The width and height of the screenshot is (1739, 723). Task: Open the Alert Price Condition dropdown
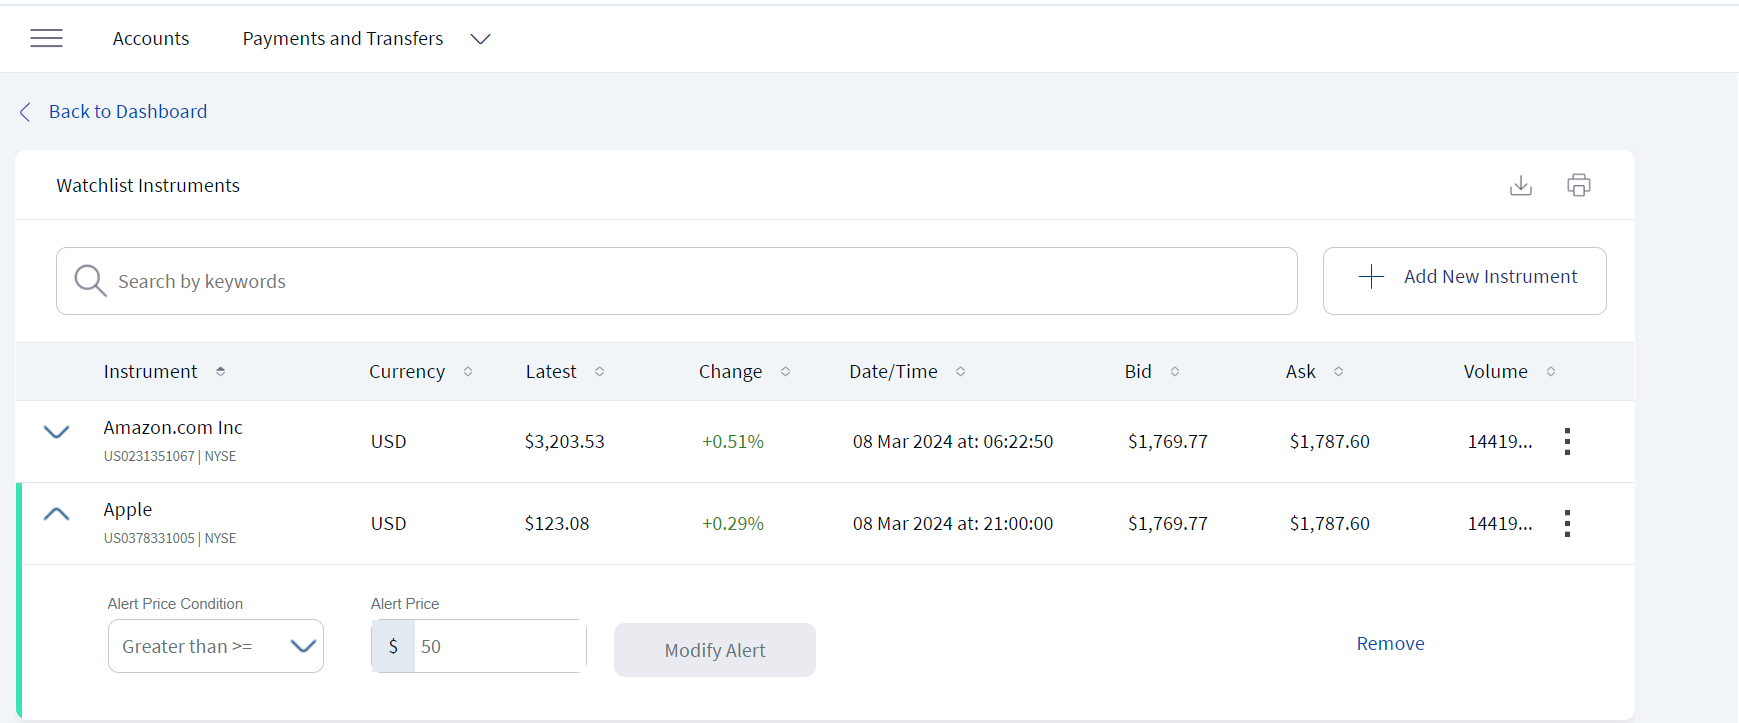point(216,646)
